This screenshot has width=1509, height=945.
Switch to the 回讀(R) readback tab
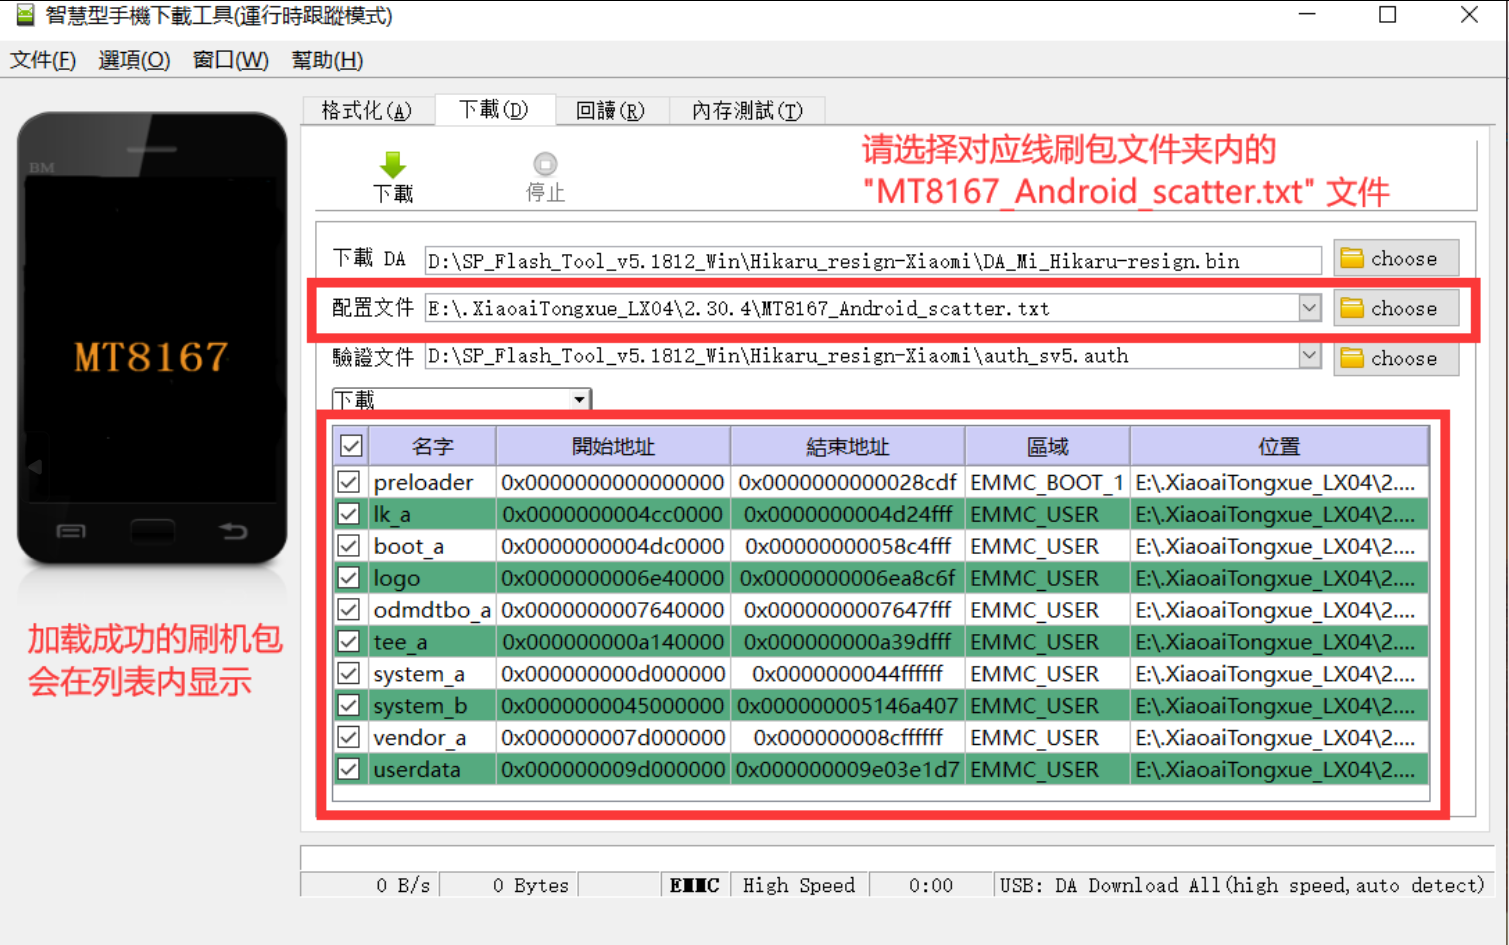[610, 110]
